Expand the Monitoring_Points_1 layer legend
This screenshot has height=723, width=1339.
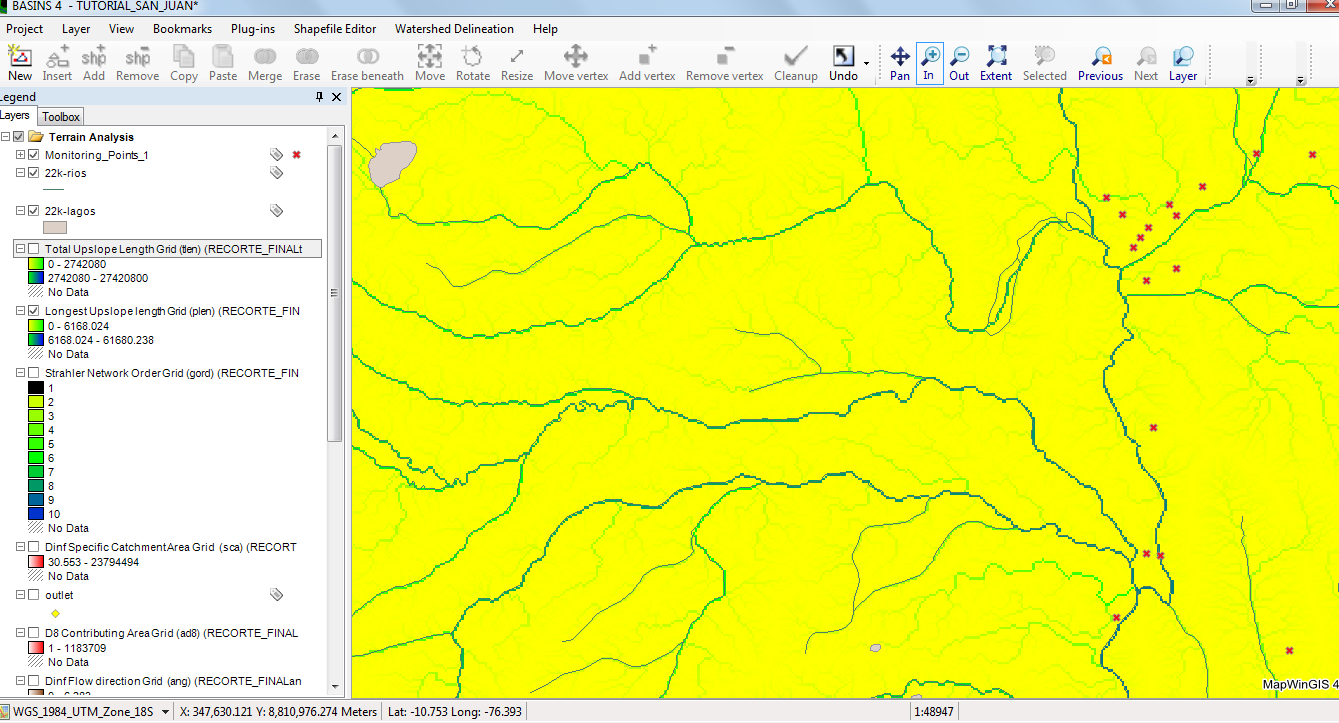pos(21,155)
